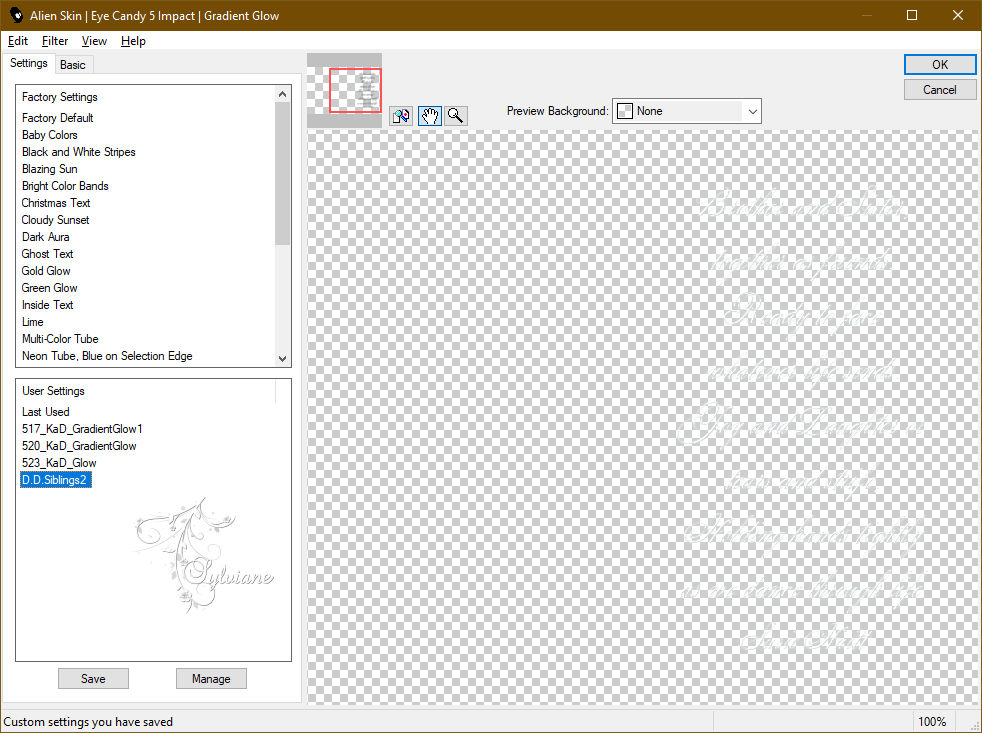Open the Edit menu
Screen dimensions: 982x733
click(18, 41)
